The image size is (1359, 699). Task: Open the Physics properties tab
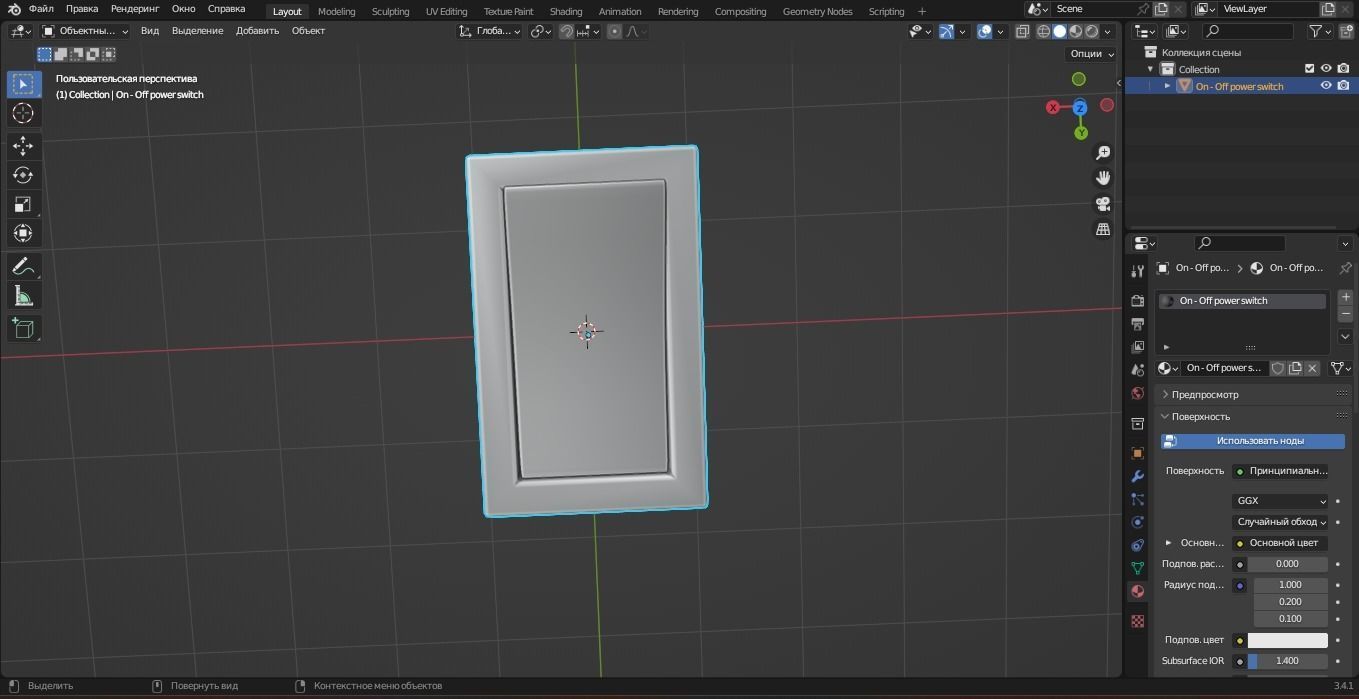1137,522
